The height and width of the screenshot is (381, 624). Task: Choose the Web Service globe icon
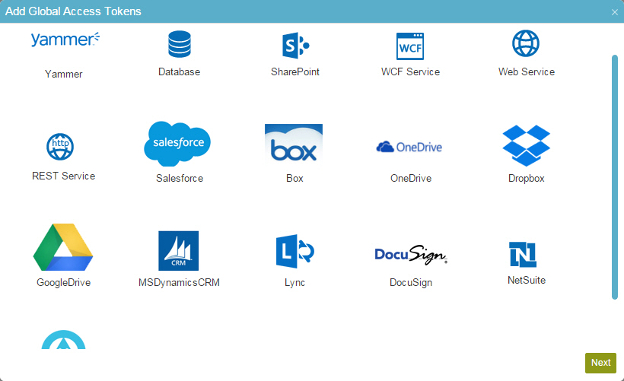tap(526, 43)
